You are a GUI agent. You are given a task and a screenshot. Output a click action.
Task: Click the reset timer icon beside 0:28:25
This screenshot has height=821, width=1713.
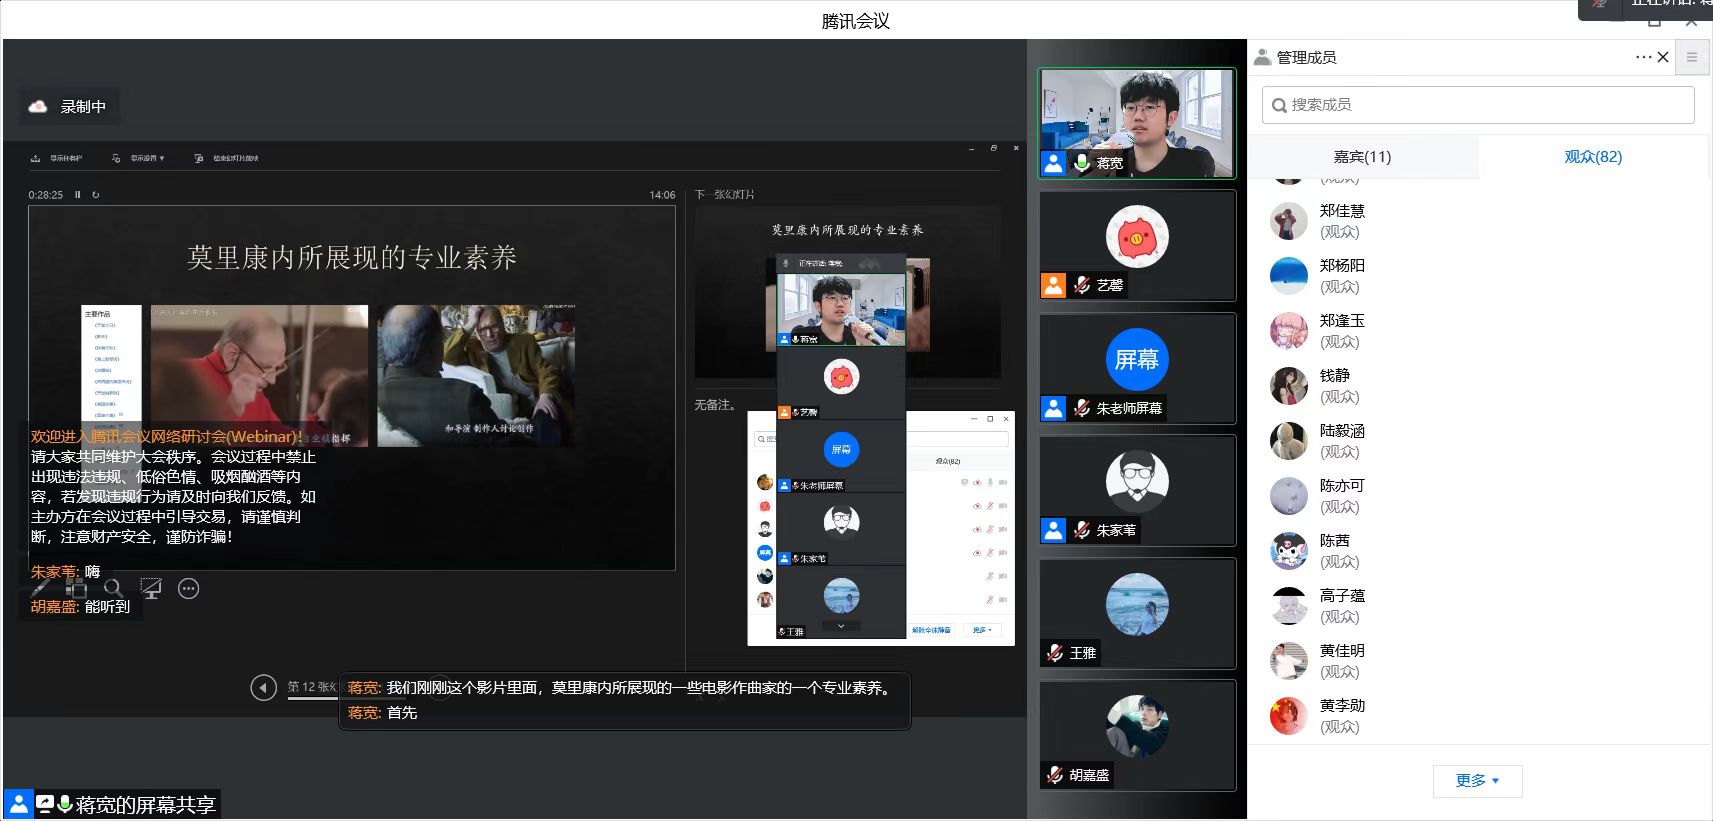click(x=96, y=195)
